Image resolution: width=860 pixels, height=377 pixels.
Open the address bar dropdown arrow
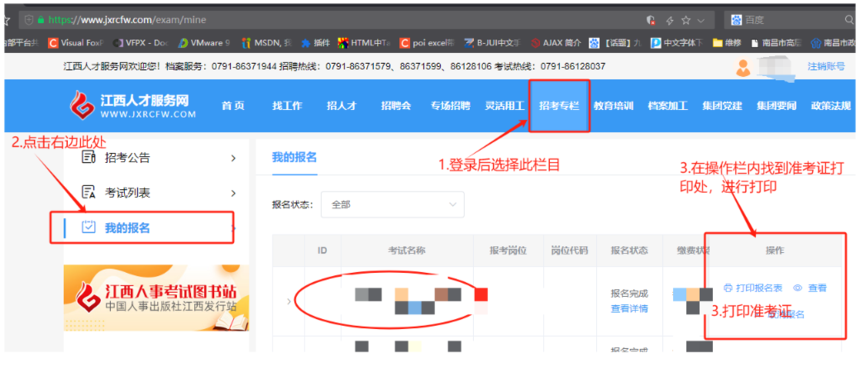[701, 21]
